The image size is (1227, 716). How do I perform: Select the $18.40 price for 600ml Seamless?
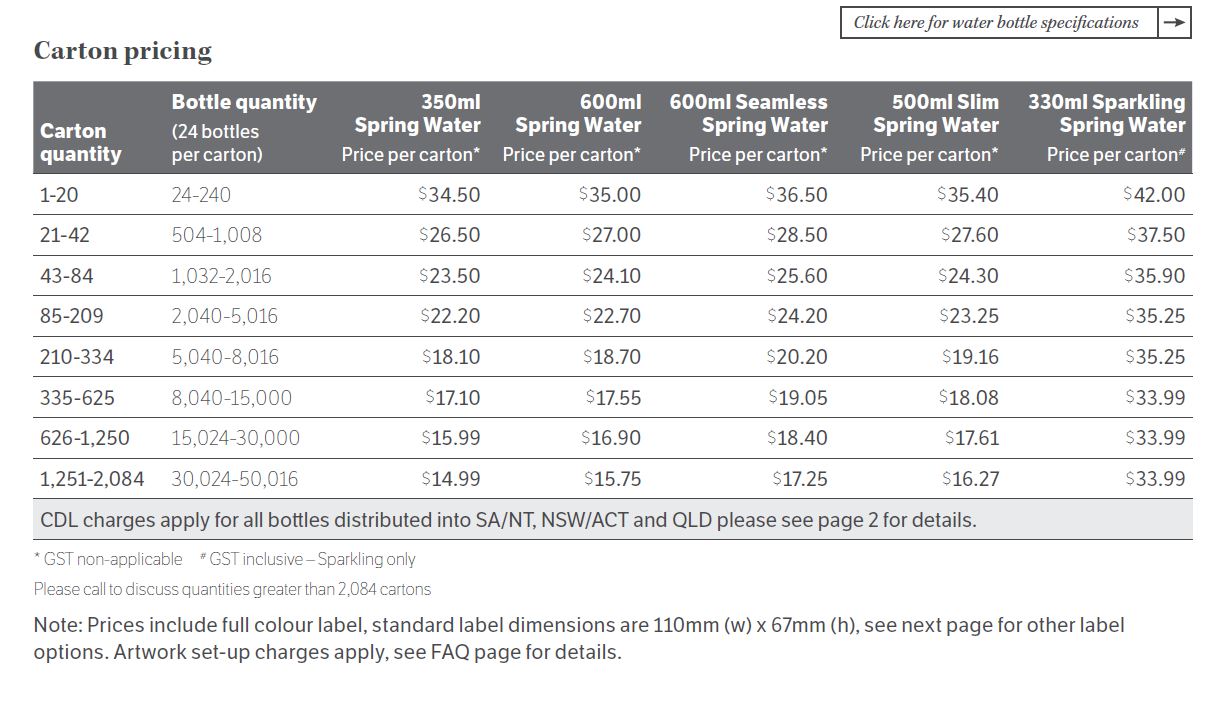tap(797, 438)
